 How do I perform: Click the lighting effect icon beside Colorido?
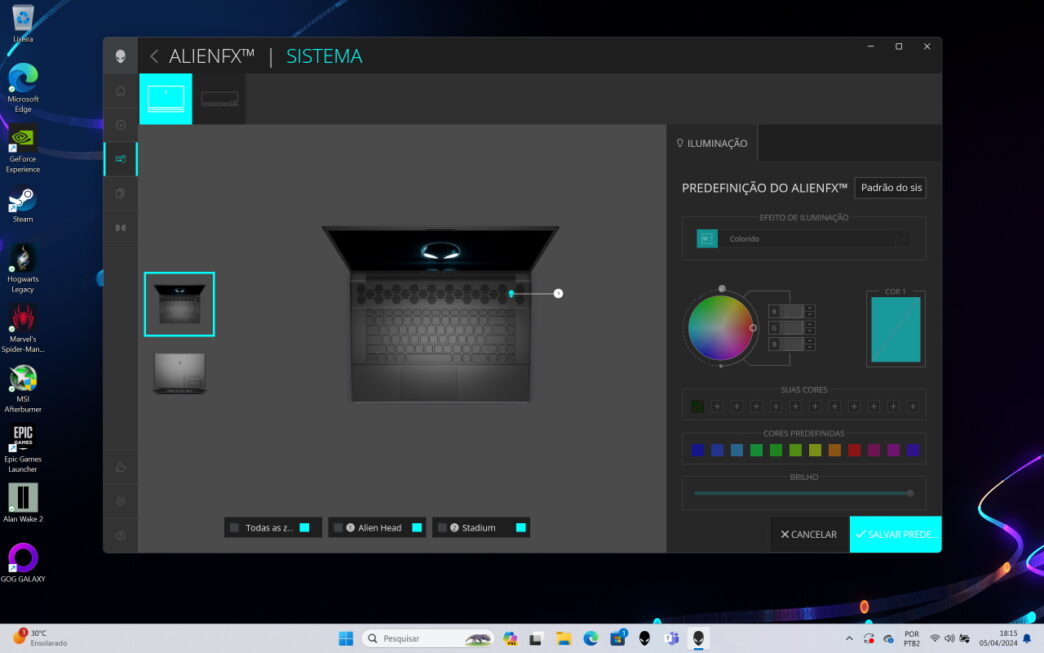[707, 239]
